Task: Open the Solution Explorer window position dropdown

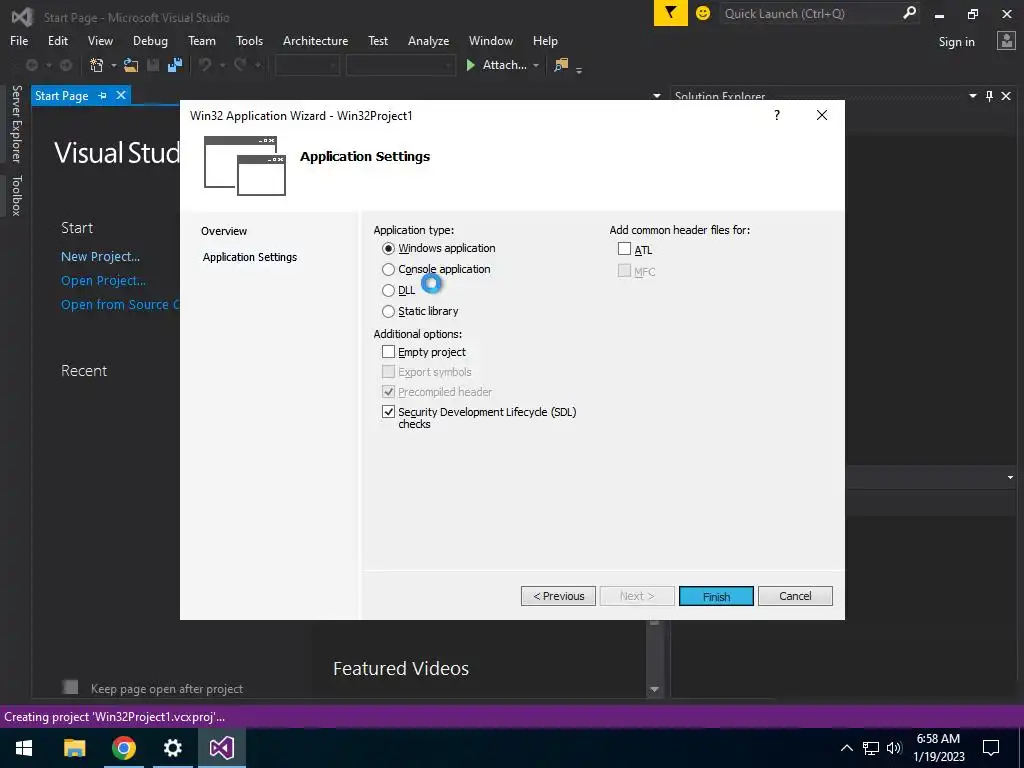Action: click(x=972, y=96)
